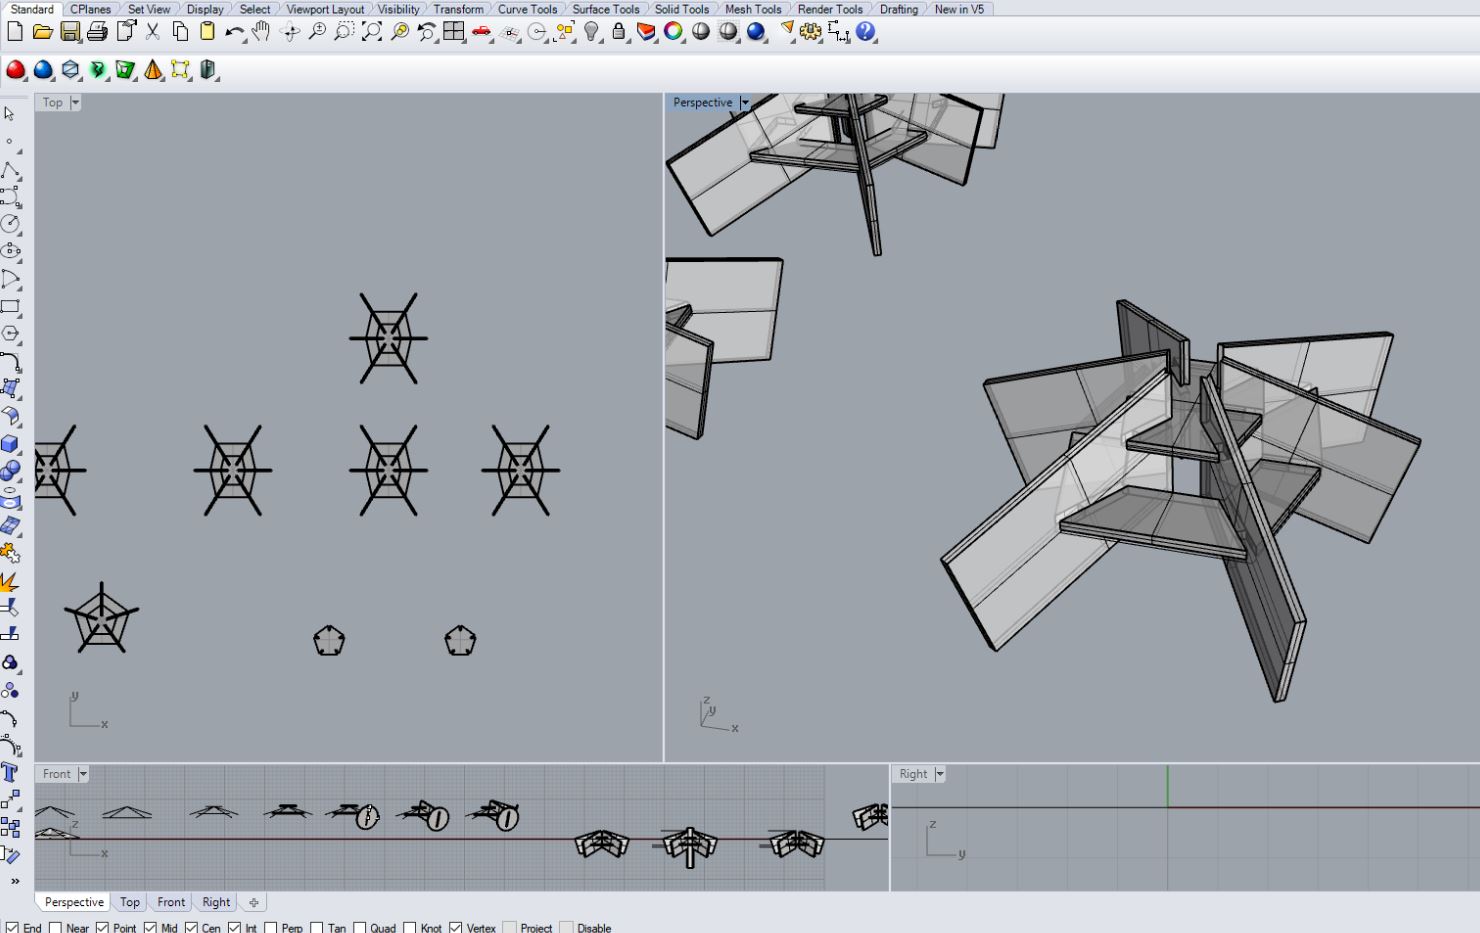Viewport: 1480px width, 933px height.
Task: Click the Puzzle piece icon in sidebar
Action: tap(10, 552)
